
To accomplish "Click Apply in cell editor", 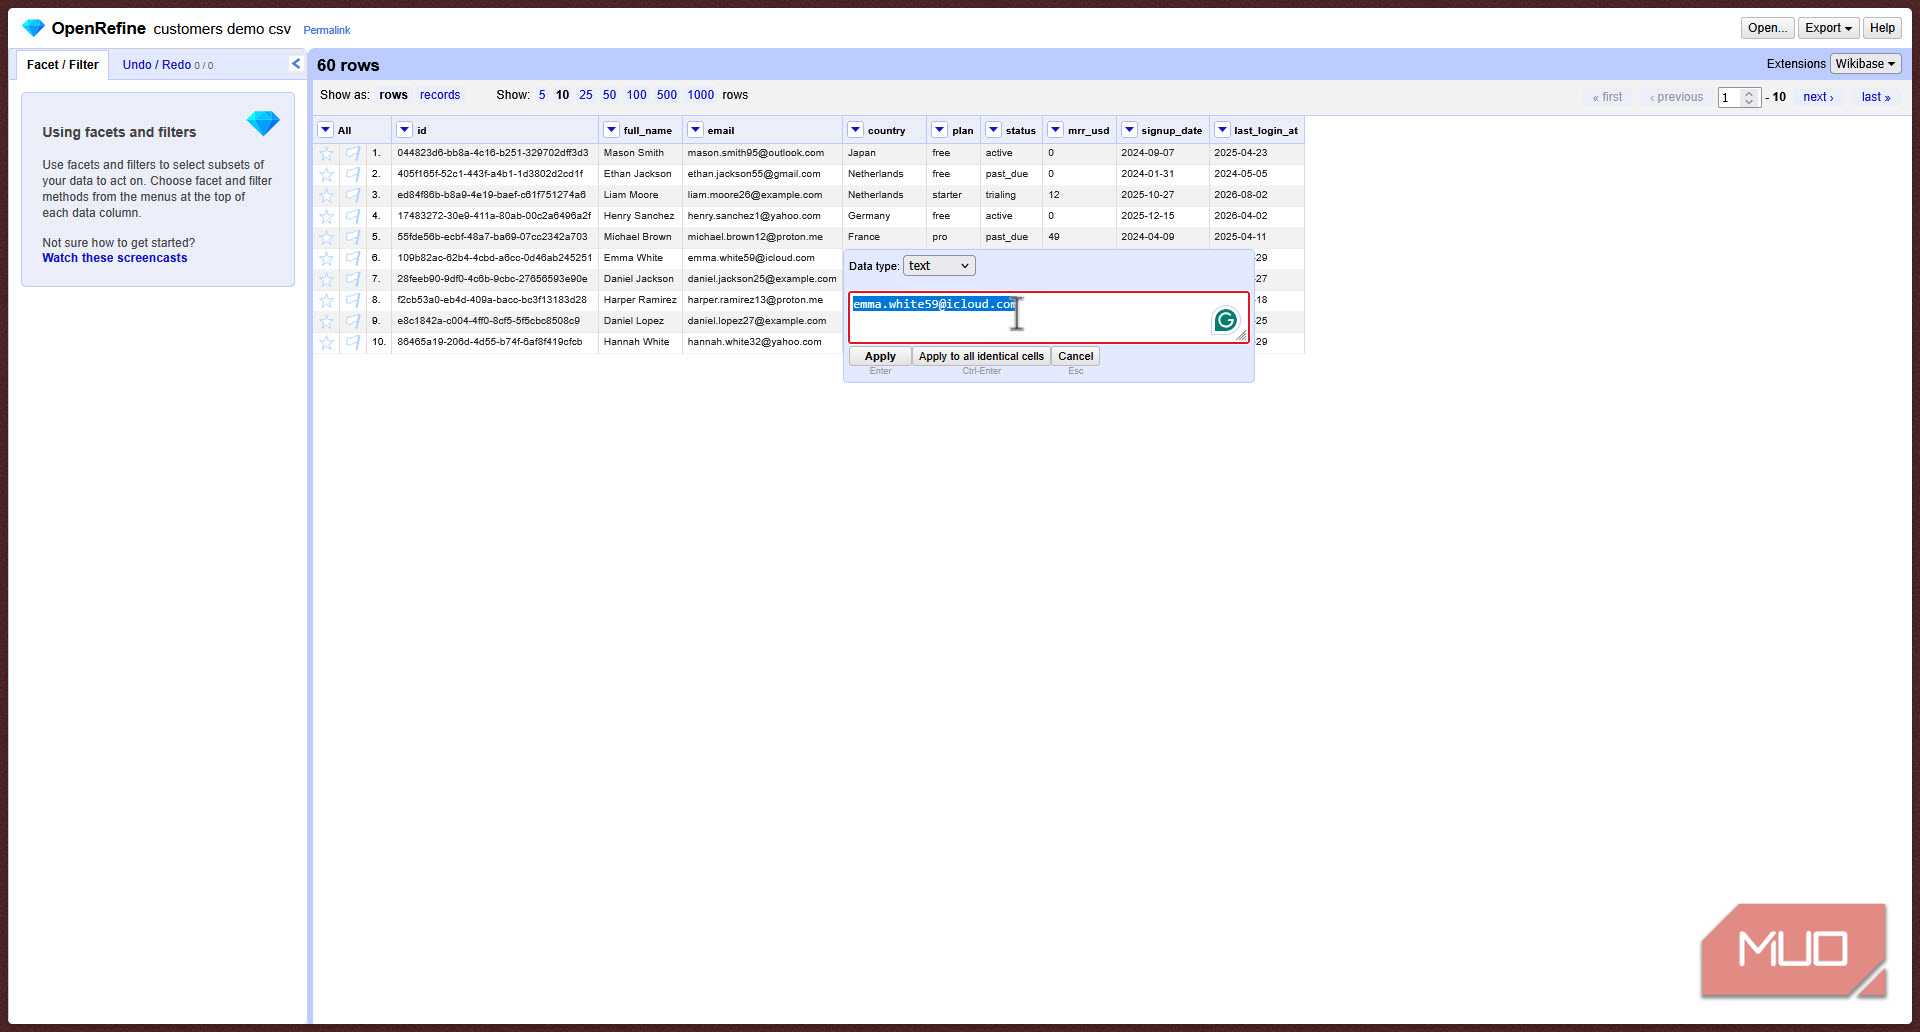I will [x=880, y=356].
